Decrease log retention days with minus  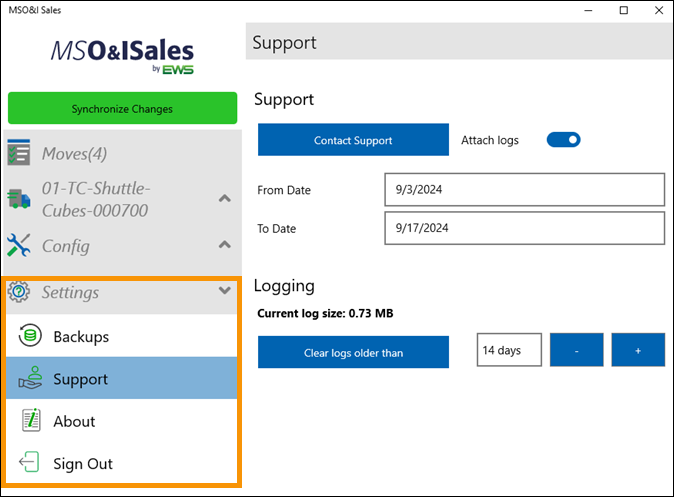pos(576,350)
